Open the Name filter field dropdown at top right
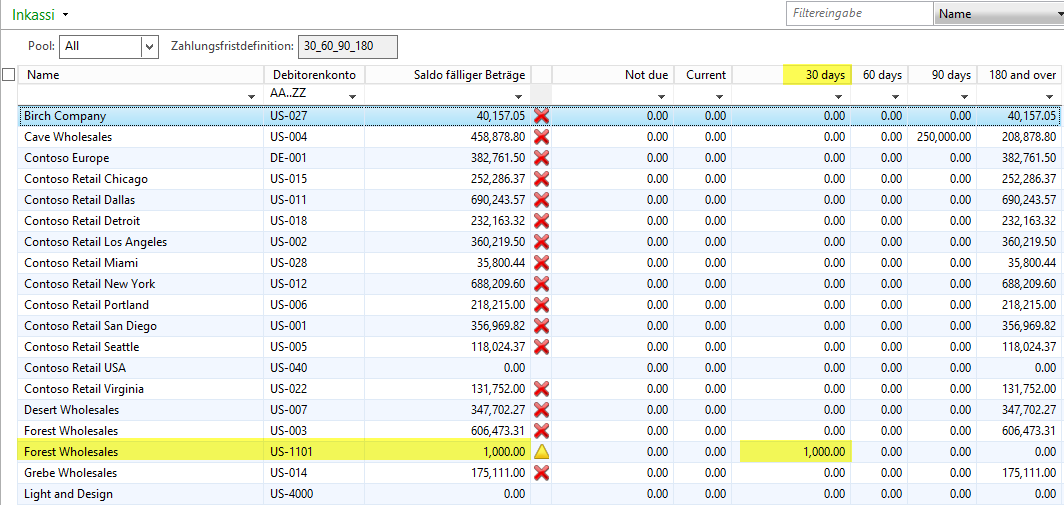The width and height of the screenshot is (1064, 505). click(997, 14)
